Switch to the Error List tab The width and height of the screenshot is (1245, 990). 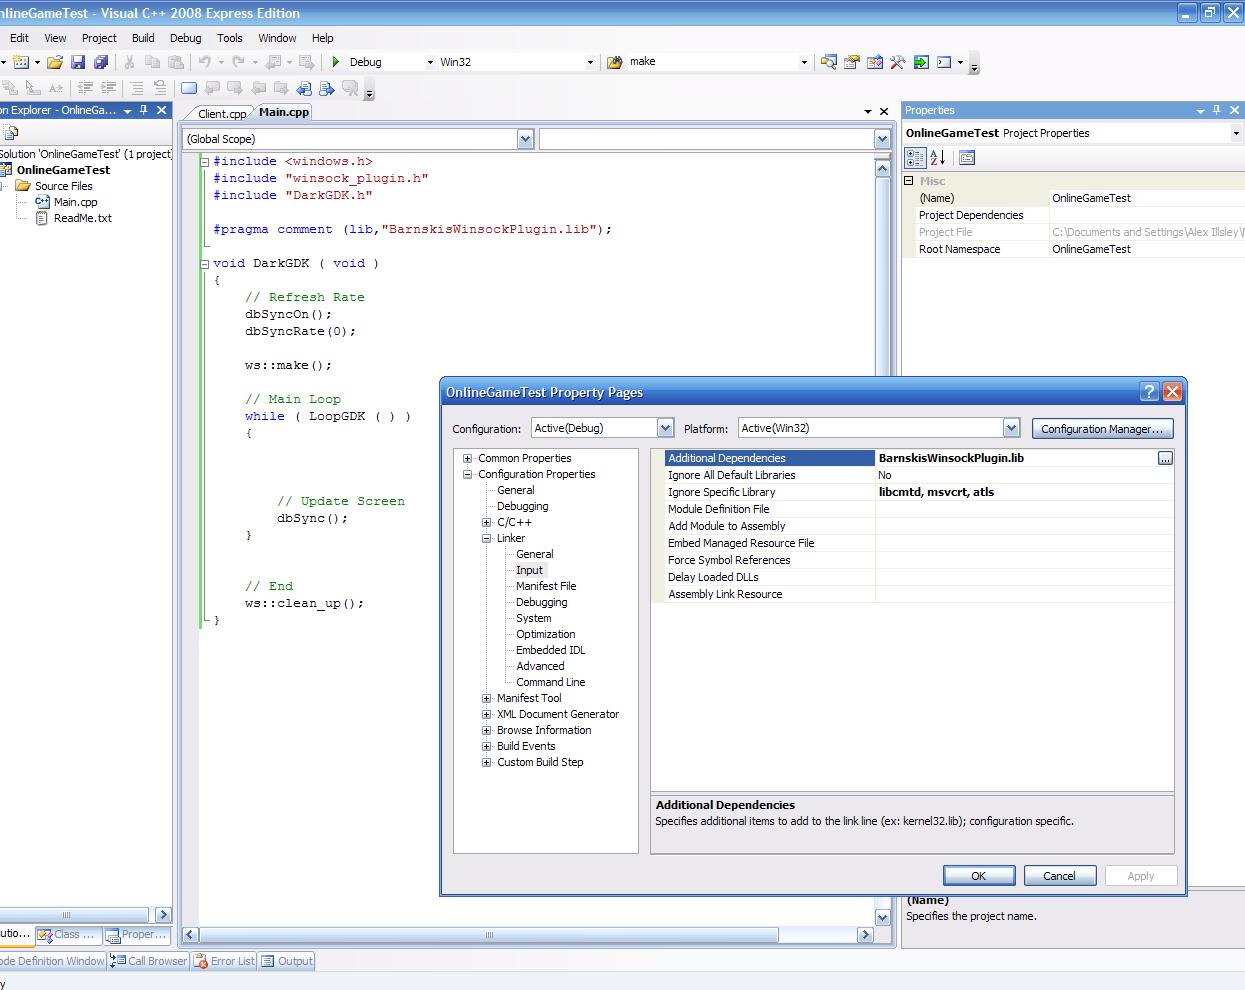225,961
